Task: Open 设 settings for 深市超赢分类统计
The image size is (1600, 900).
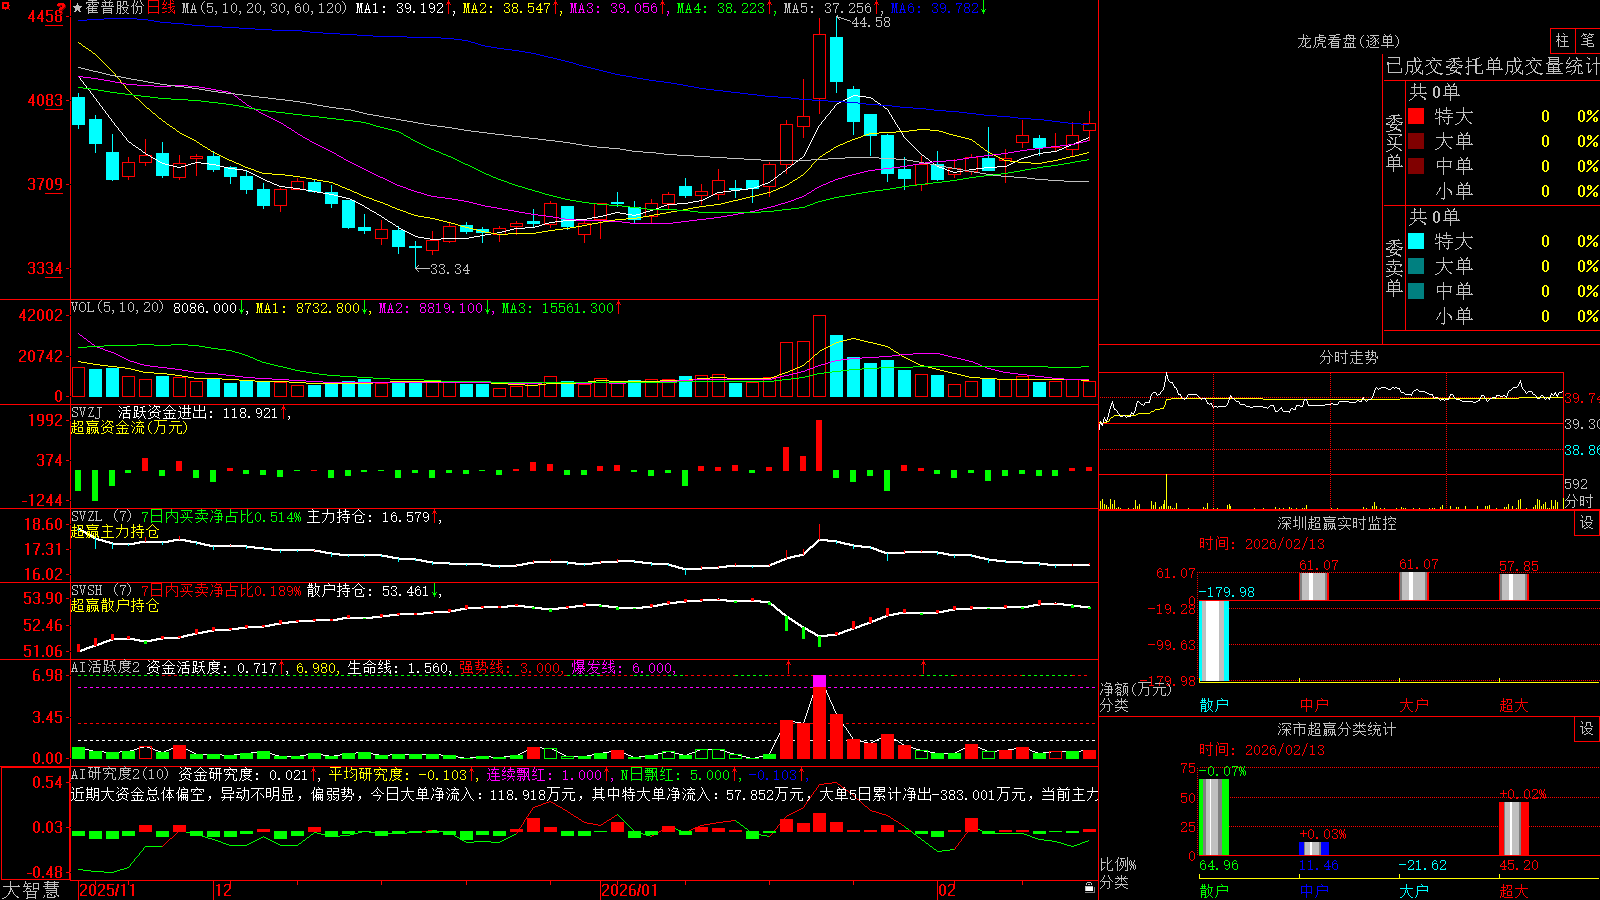Action: [1587, 729]
